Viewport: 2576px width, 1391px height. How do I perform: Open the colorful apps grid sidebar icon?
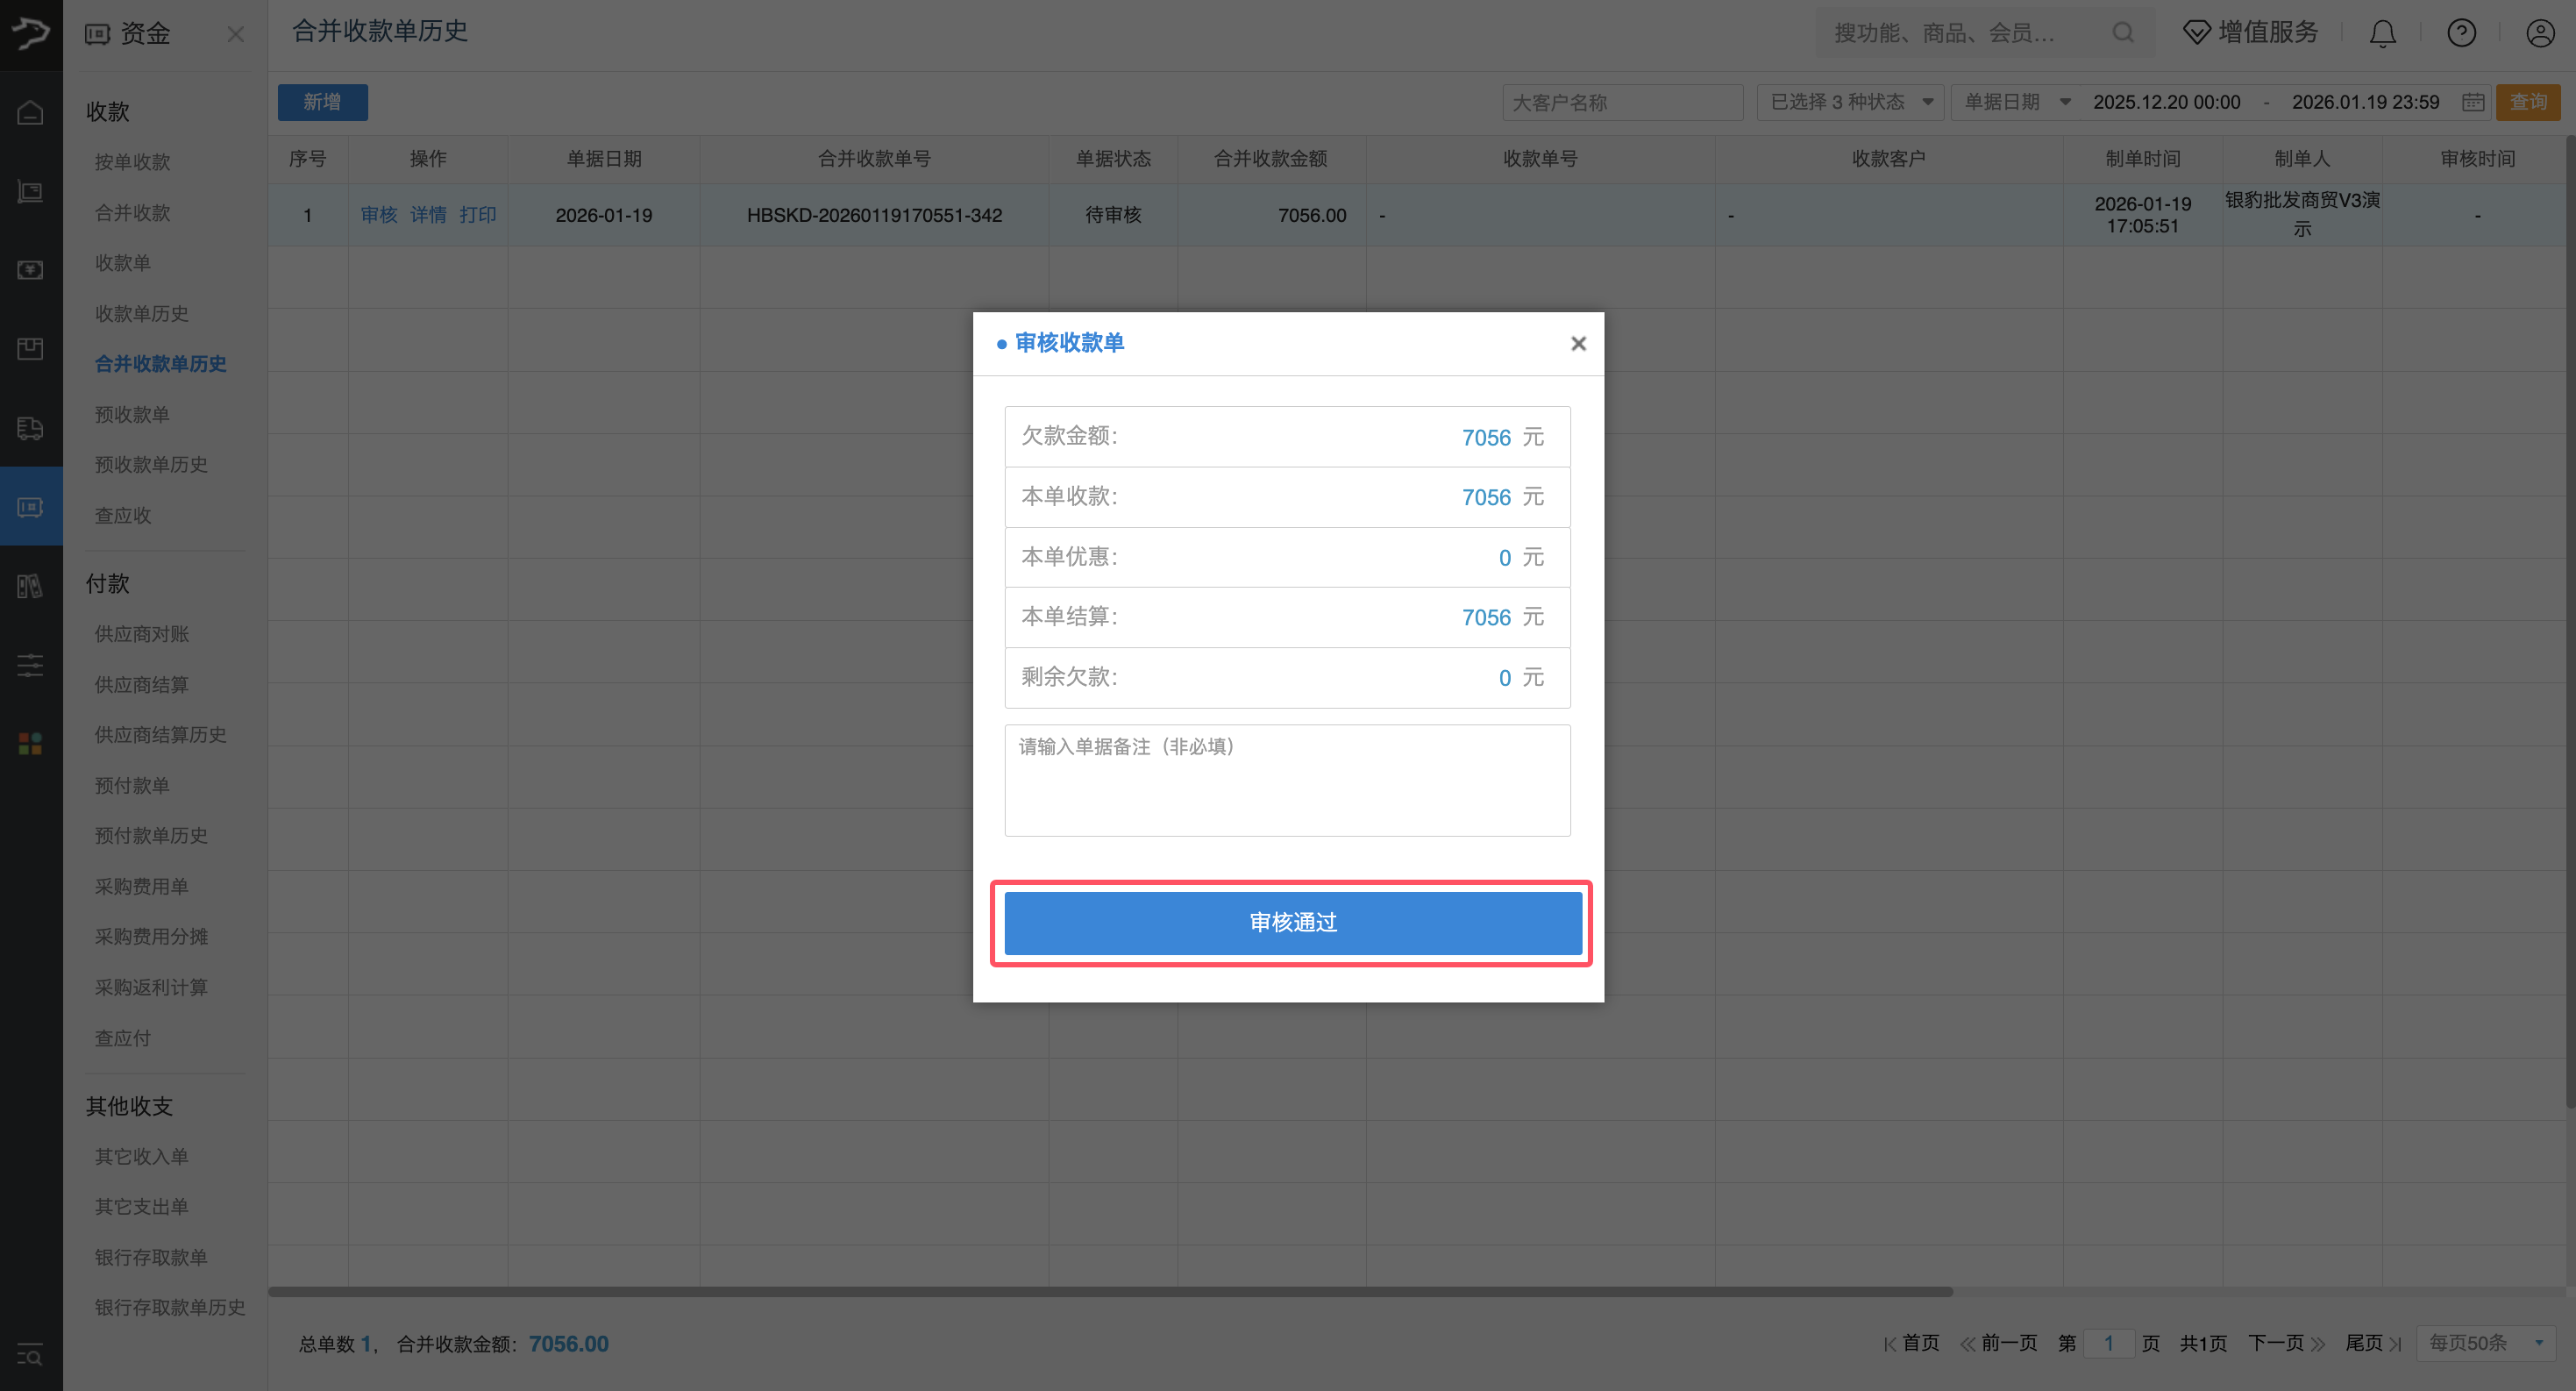coord(30,743)
